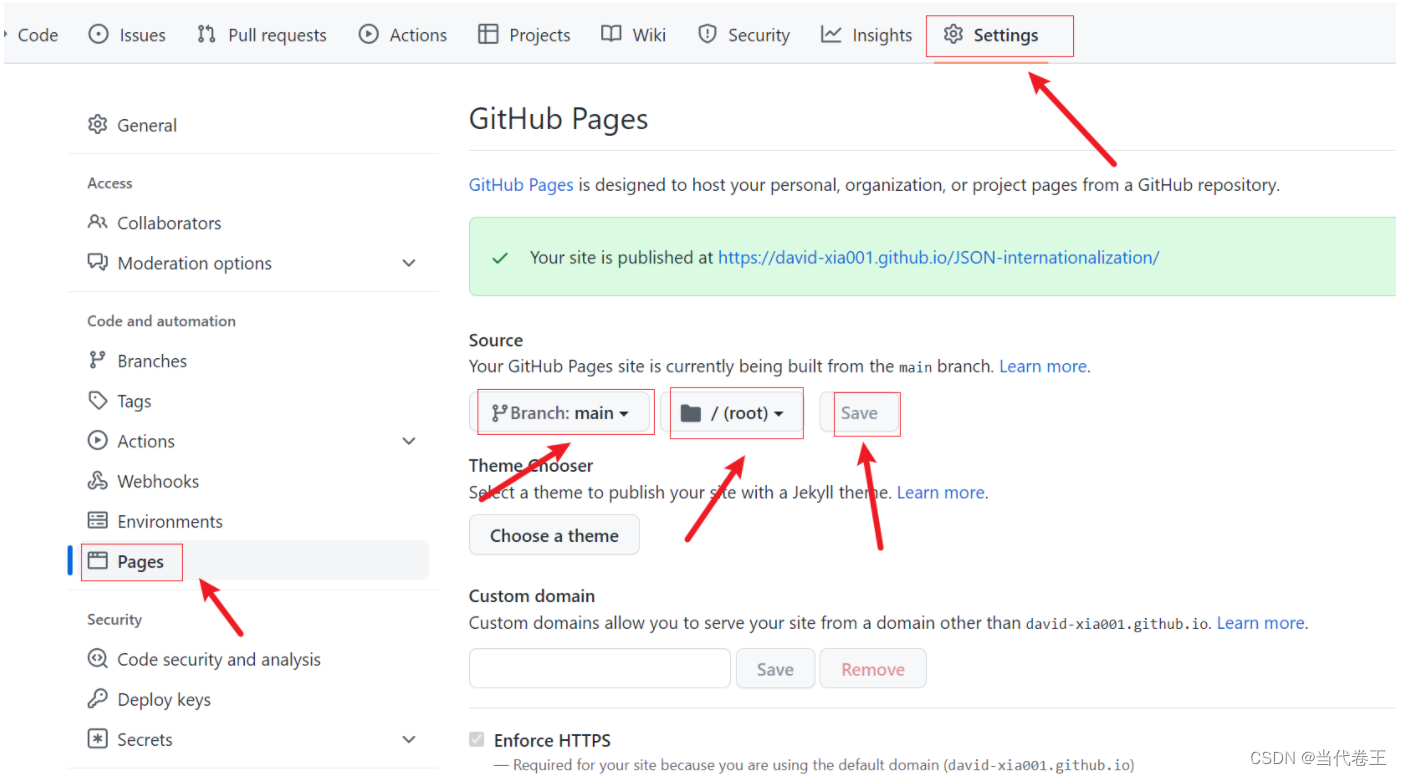Click the Moderation options comment icon
Screen dimensions: 1402x776
click(x=97, y=263)
